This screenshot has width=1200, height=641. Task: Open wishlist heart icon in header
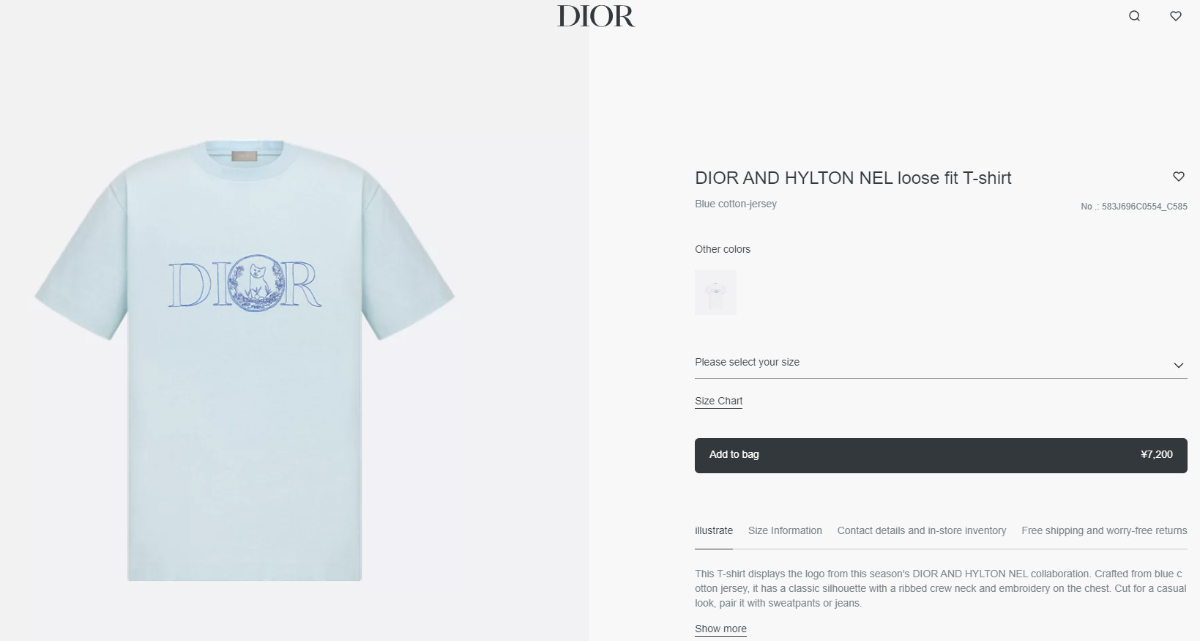(x=1176, y=16)
